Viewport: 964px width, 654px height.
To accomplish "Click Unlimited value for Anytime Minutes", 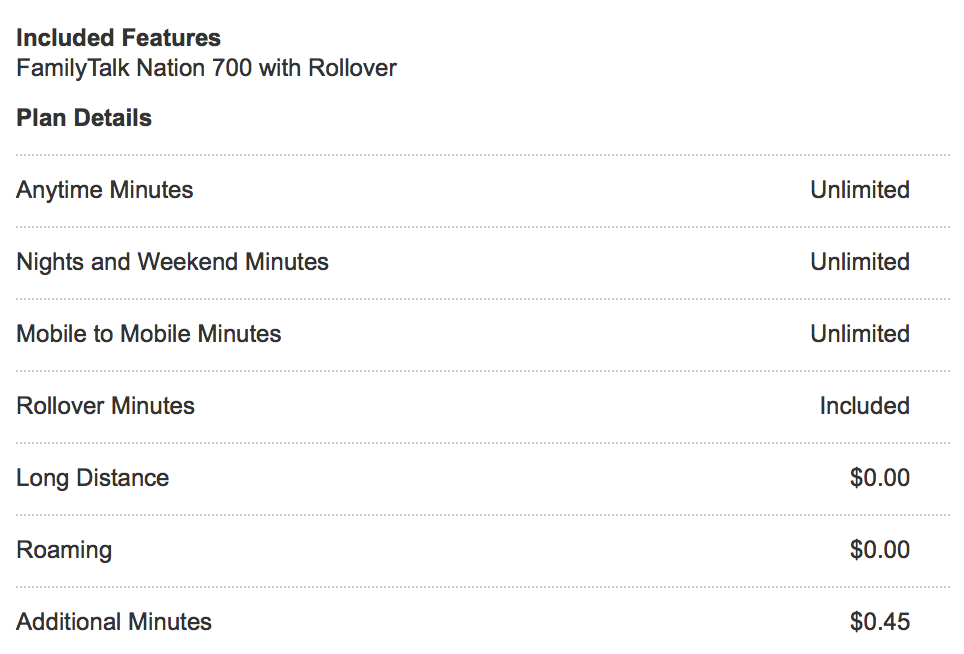I will pos(860,190).
